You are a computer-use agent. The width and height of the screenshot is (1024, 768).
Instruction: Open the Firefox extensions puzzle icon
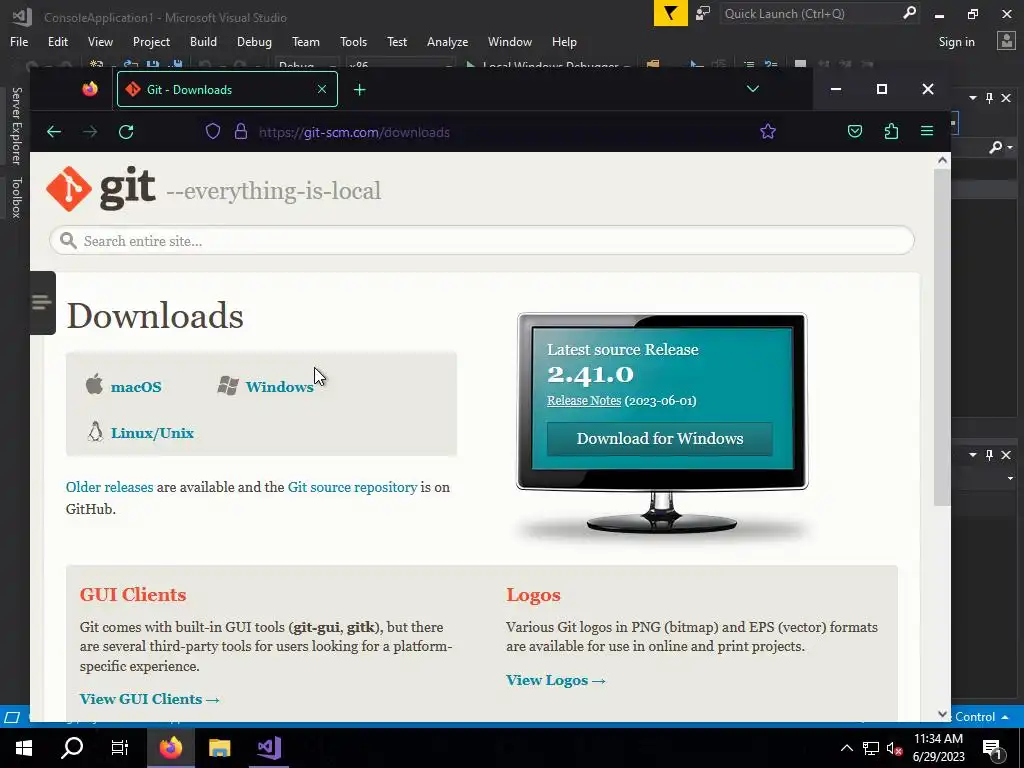[x=891, y=131]
